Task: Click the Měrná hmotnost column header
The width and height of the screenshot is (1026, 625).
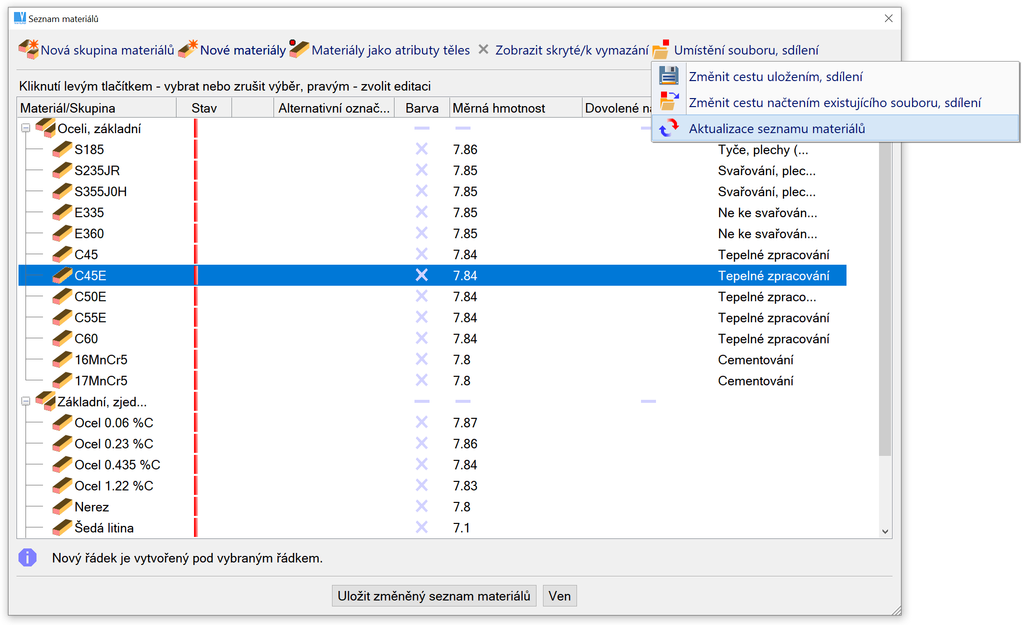Action: [498, 108]
